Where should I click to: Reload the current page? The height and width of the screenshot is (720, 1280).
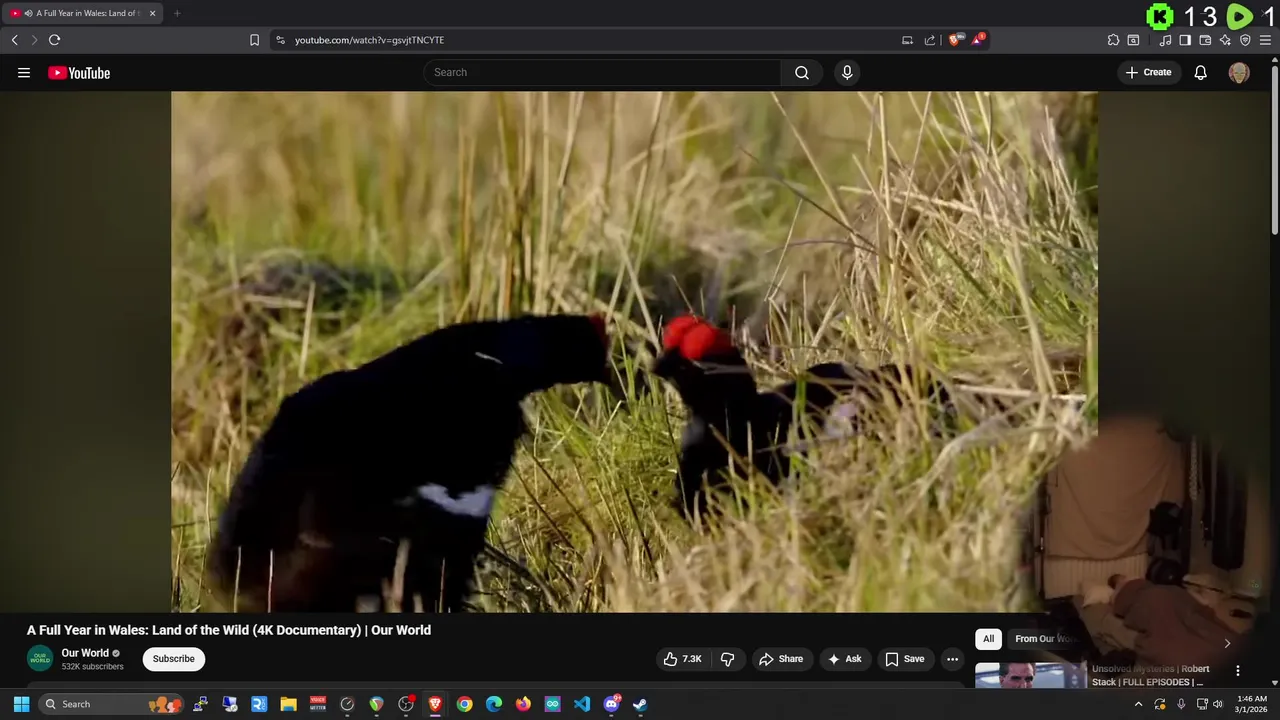55,40
